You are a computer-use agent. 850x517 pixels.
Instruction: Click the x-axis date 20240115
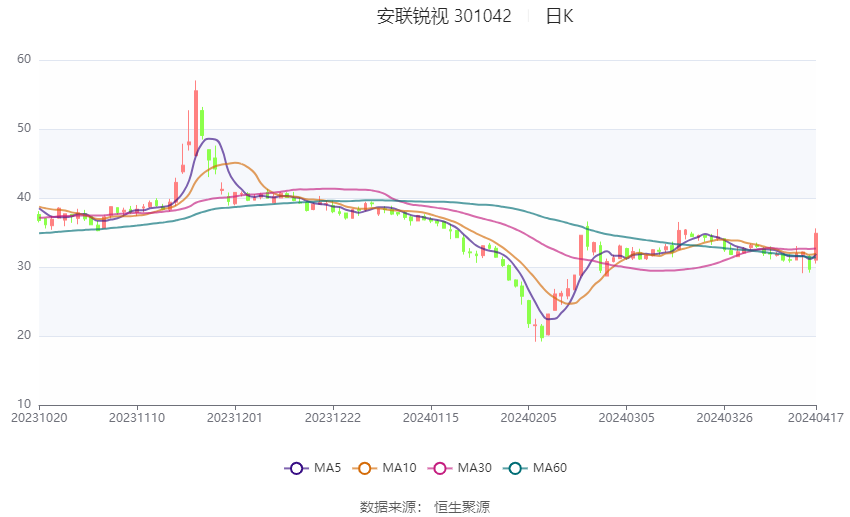pos(430,418)
